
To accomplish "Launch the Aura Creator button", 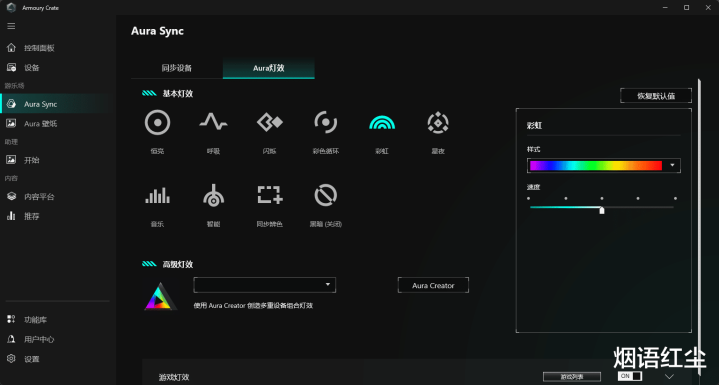I will pos(433,285).
